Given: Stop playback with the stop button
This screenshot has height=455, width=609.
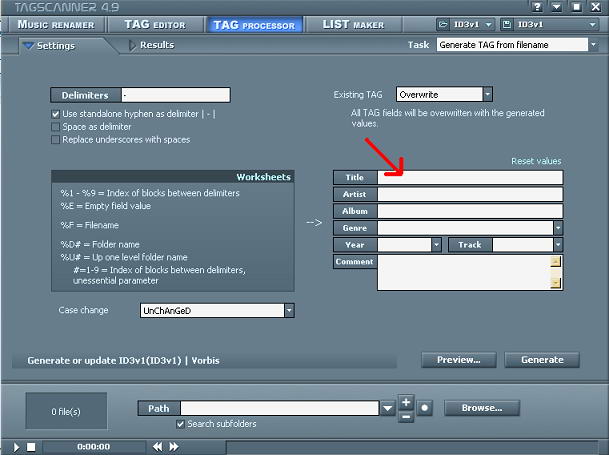Looking at the screenshot, I should [31, 447].
